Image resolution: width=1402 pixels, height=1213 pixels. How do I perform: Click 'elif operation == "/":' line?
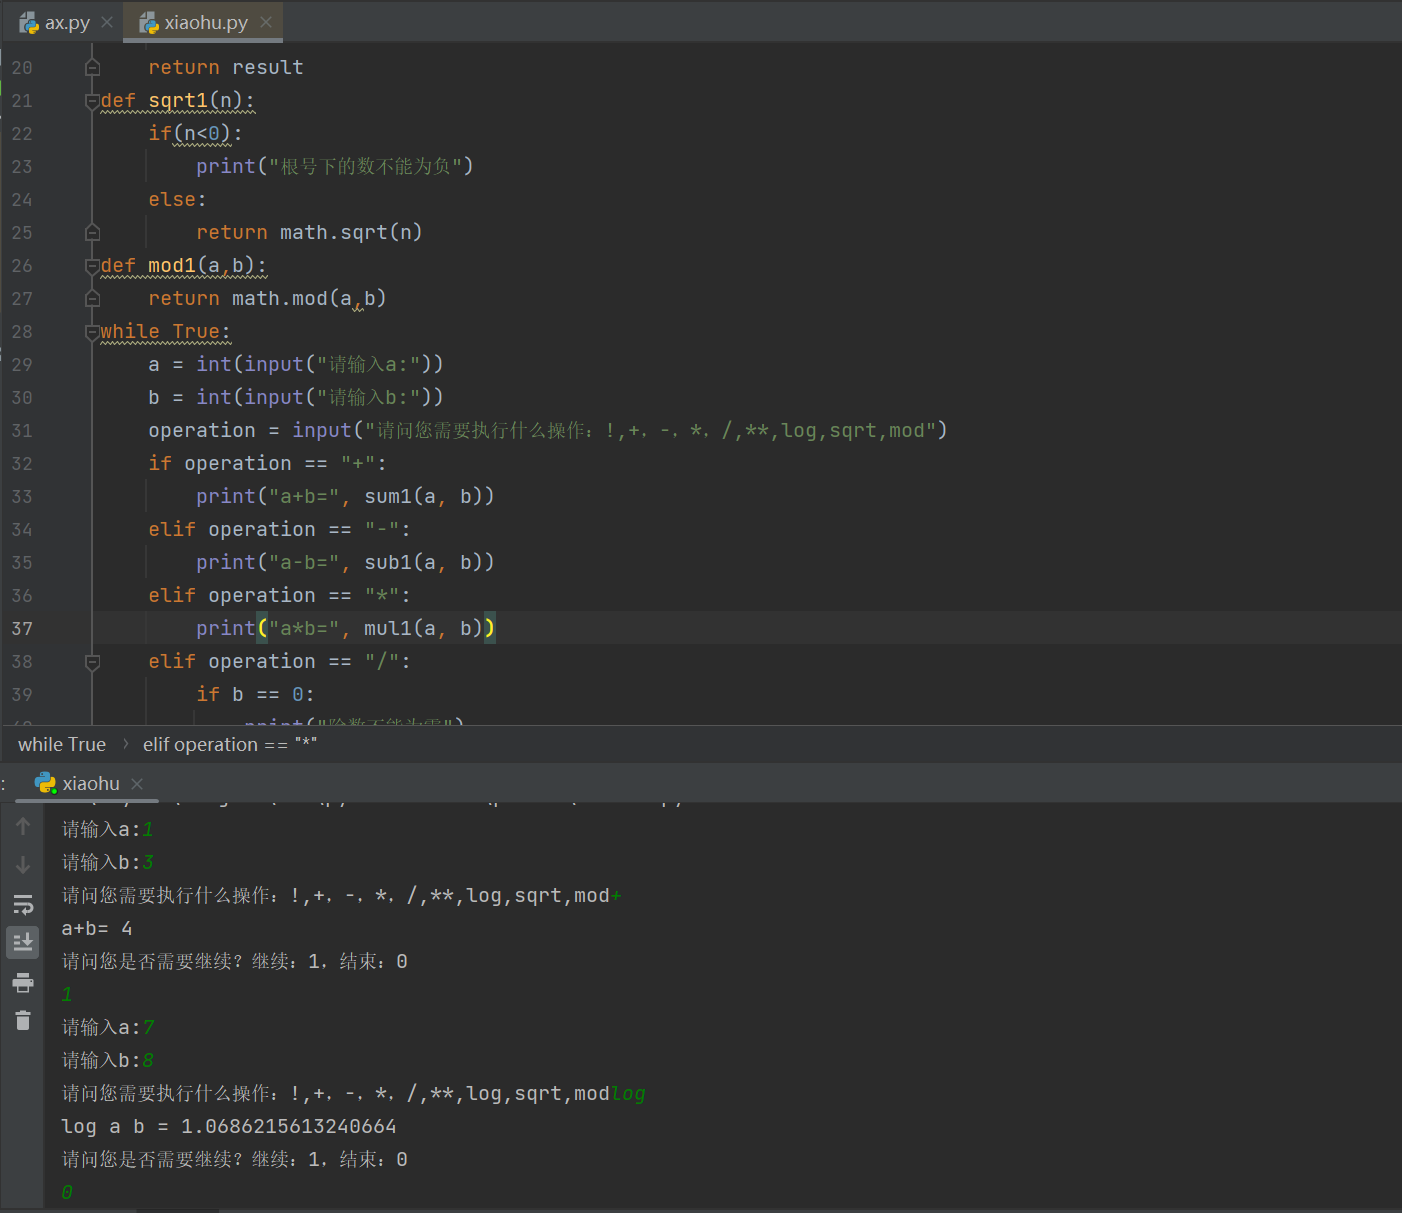(279, 661)
